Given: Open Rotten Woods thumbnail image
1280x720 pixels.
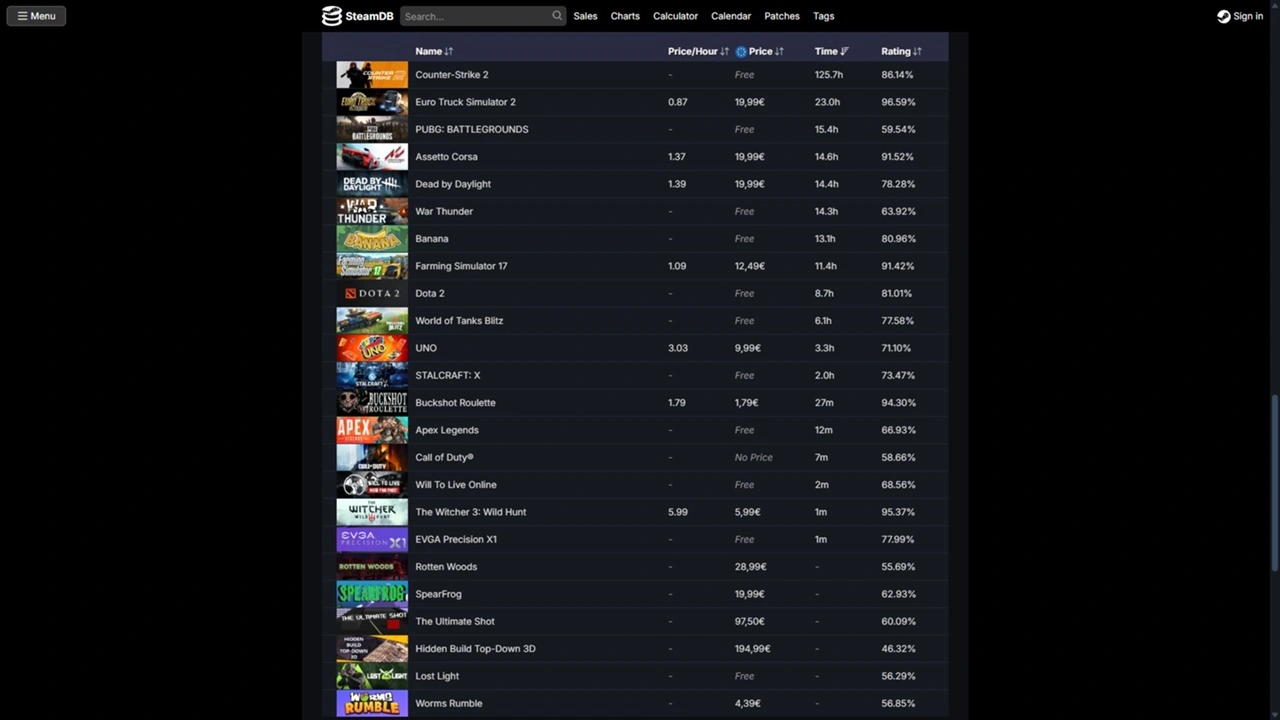Looking at the screenshot, I should coord(372,567).
